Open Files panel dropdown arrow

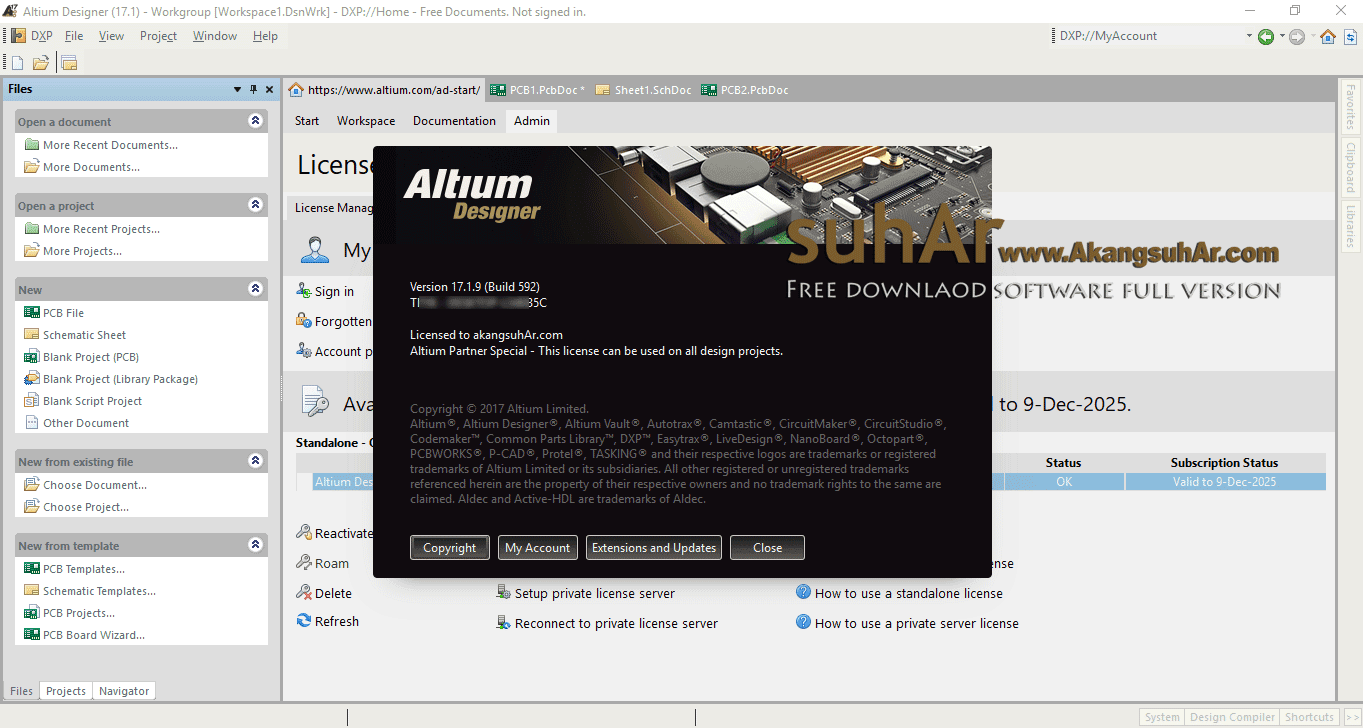(x=237, y=89)
